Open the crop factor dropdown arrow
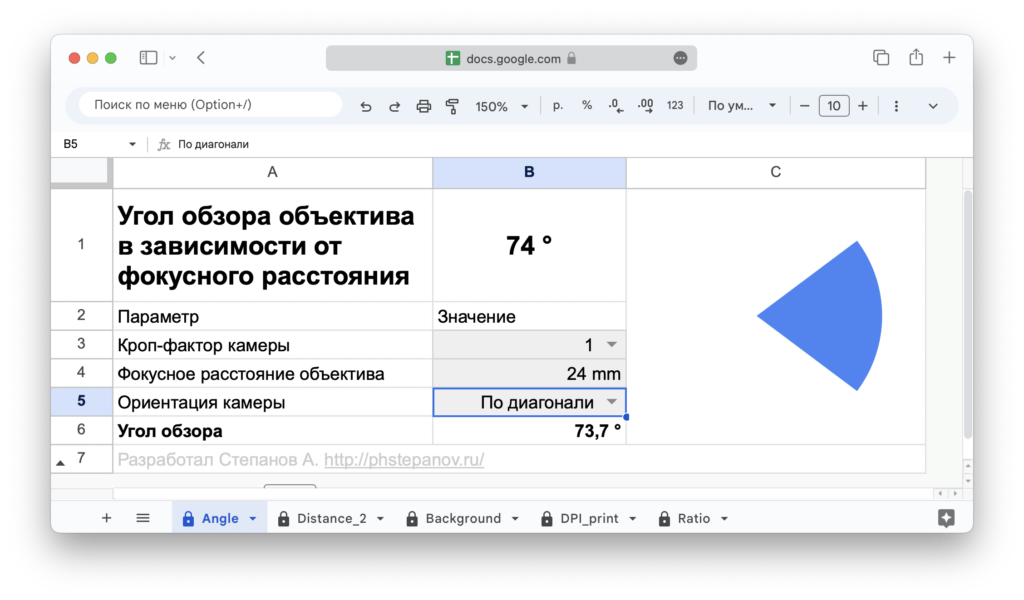The width and height of the screenshot is (1024, 600). click(611, 344)
